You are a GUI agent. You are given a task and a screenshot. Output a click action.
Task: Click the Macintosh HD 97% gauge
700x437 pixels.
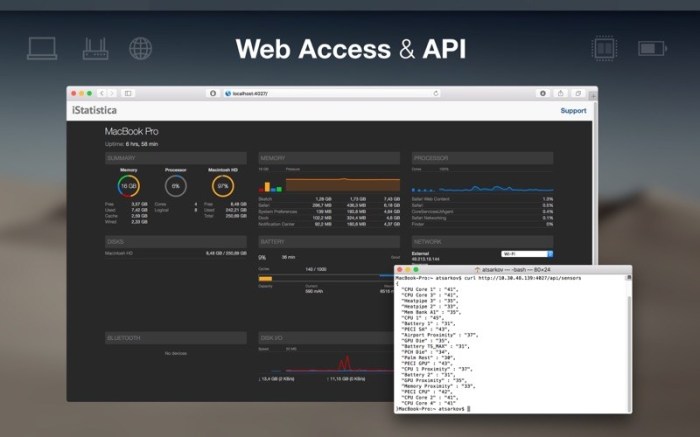pyautogui.click(x=223, y=186)
